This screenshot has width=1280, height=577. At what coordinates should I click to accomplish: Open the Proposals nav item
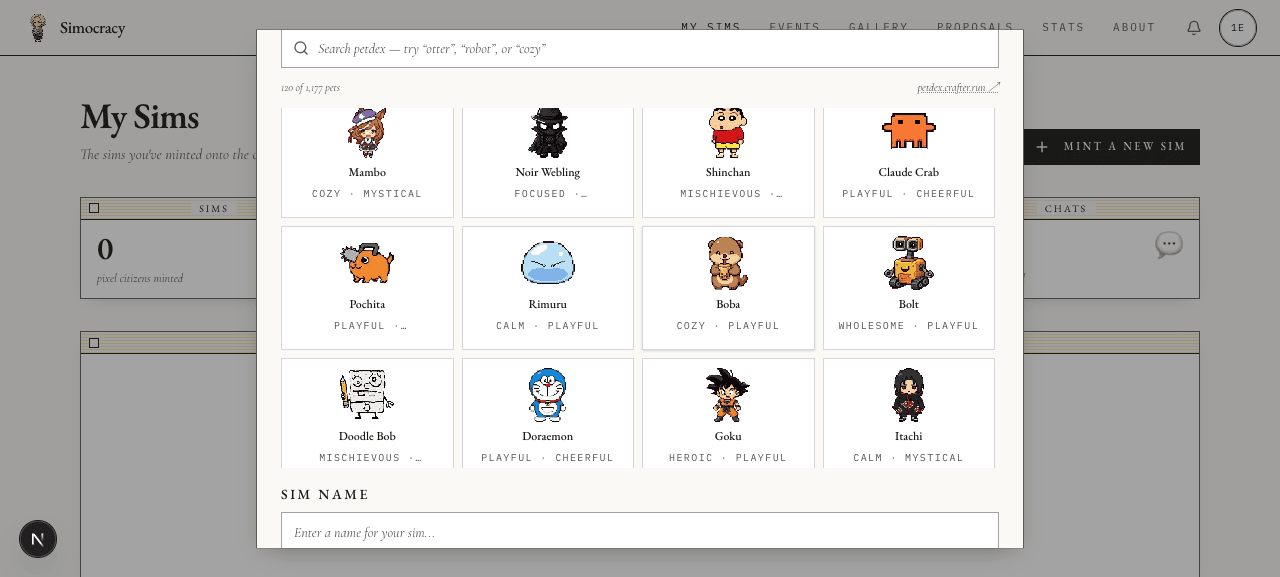(975, 28)
